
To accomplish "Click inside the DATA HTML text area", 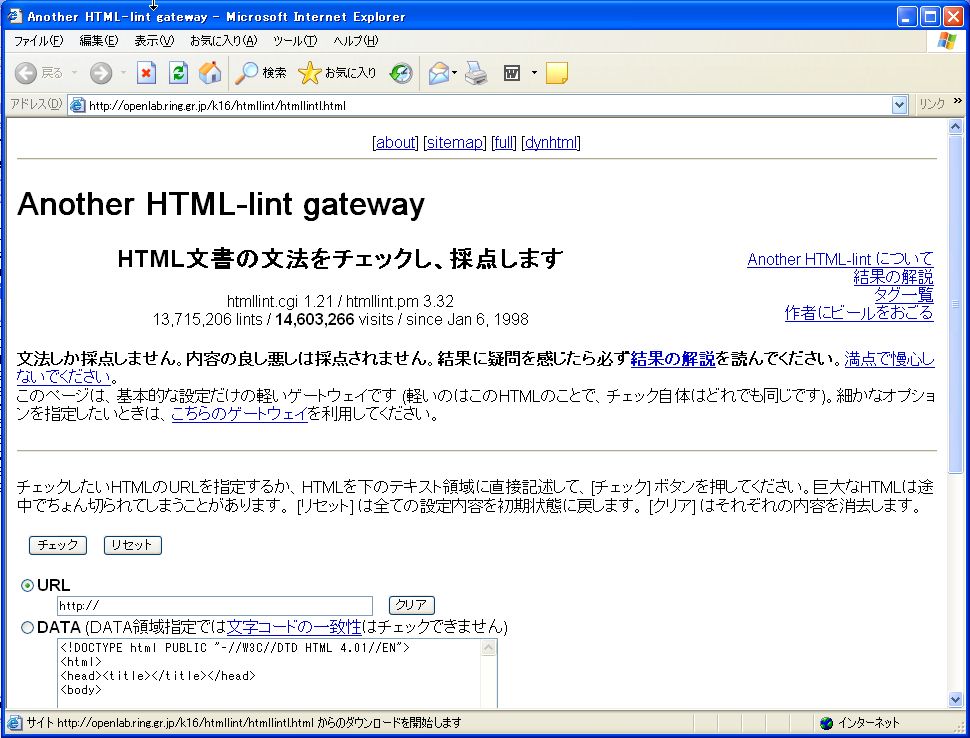I will [270, 674].
